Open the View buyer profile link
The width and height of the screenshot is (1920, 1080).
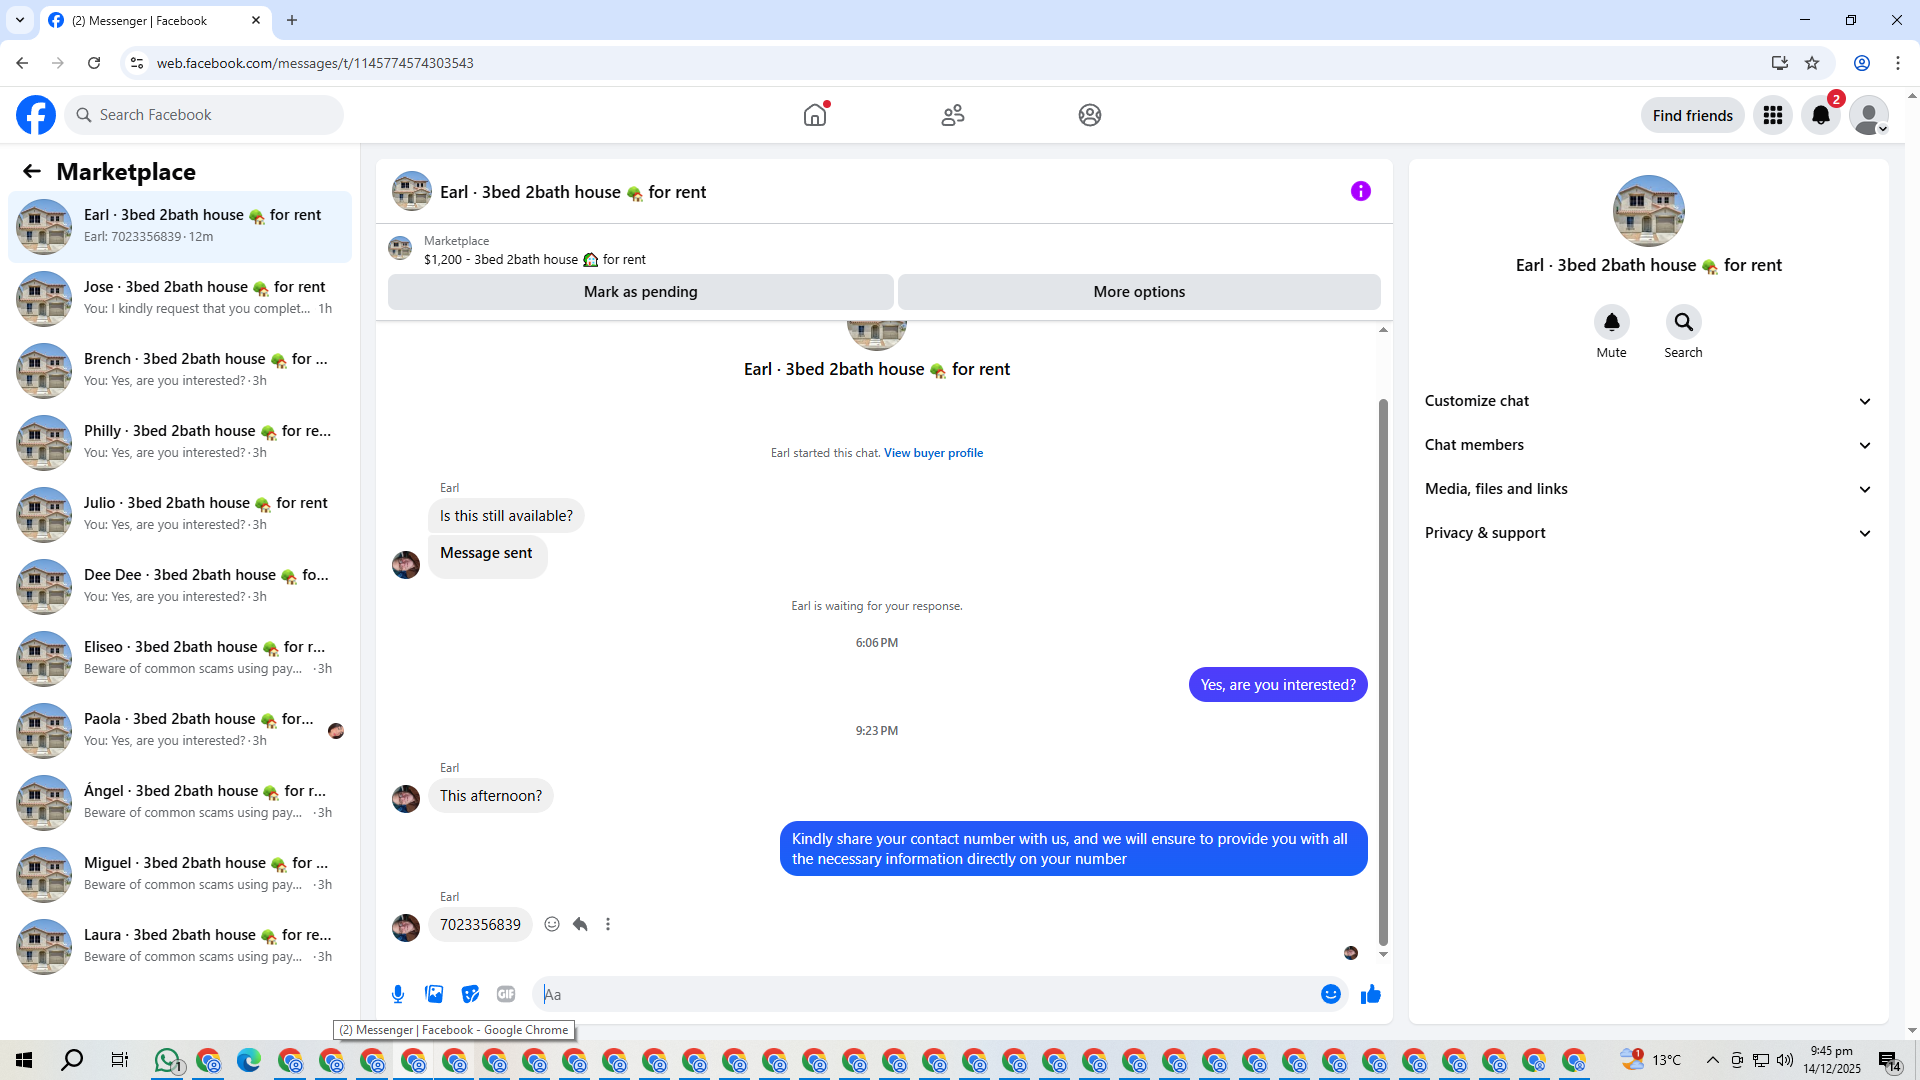[933, 453]
